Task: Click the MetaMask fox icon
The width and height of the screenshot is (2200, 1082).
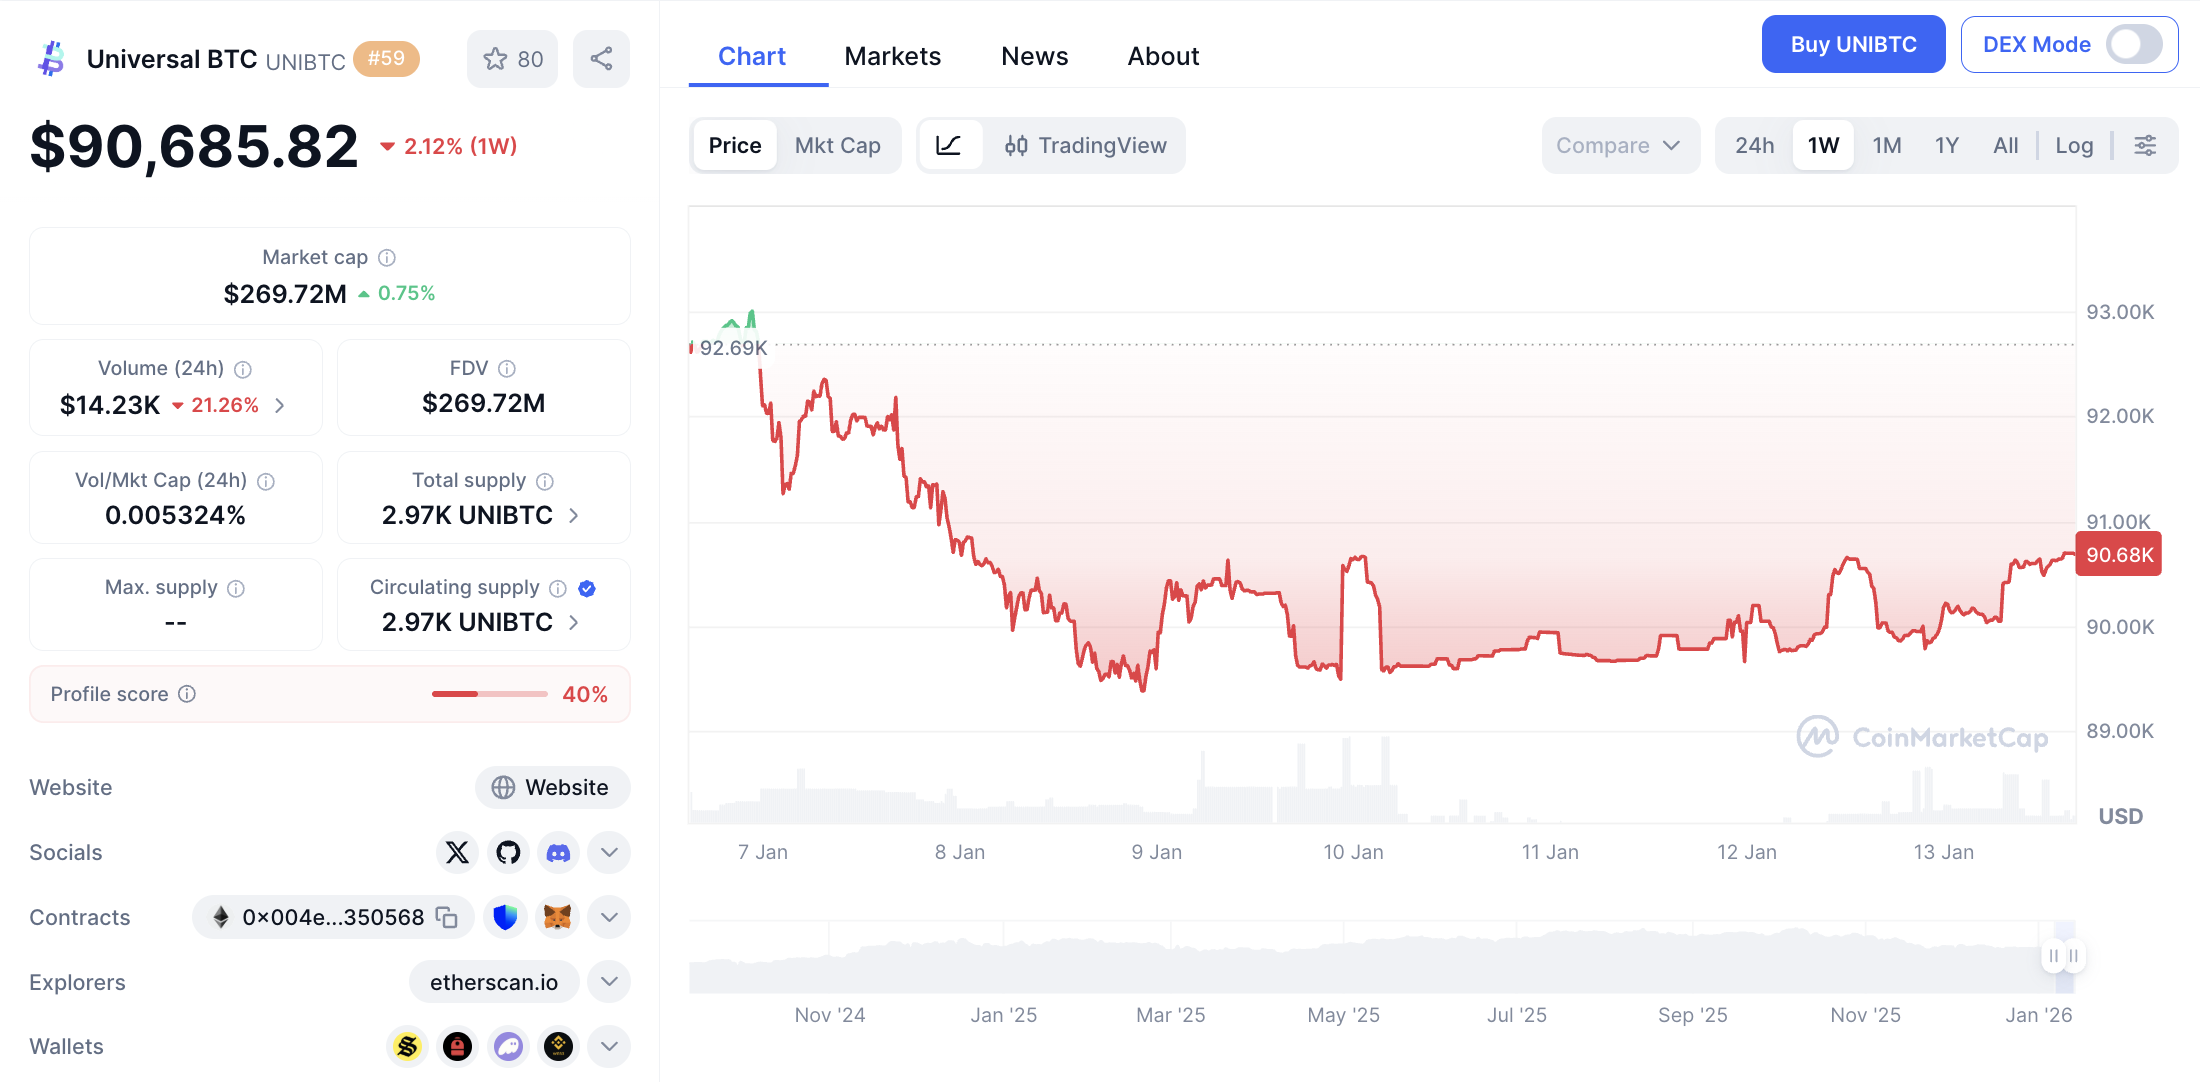Action: 557,917
